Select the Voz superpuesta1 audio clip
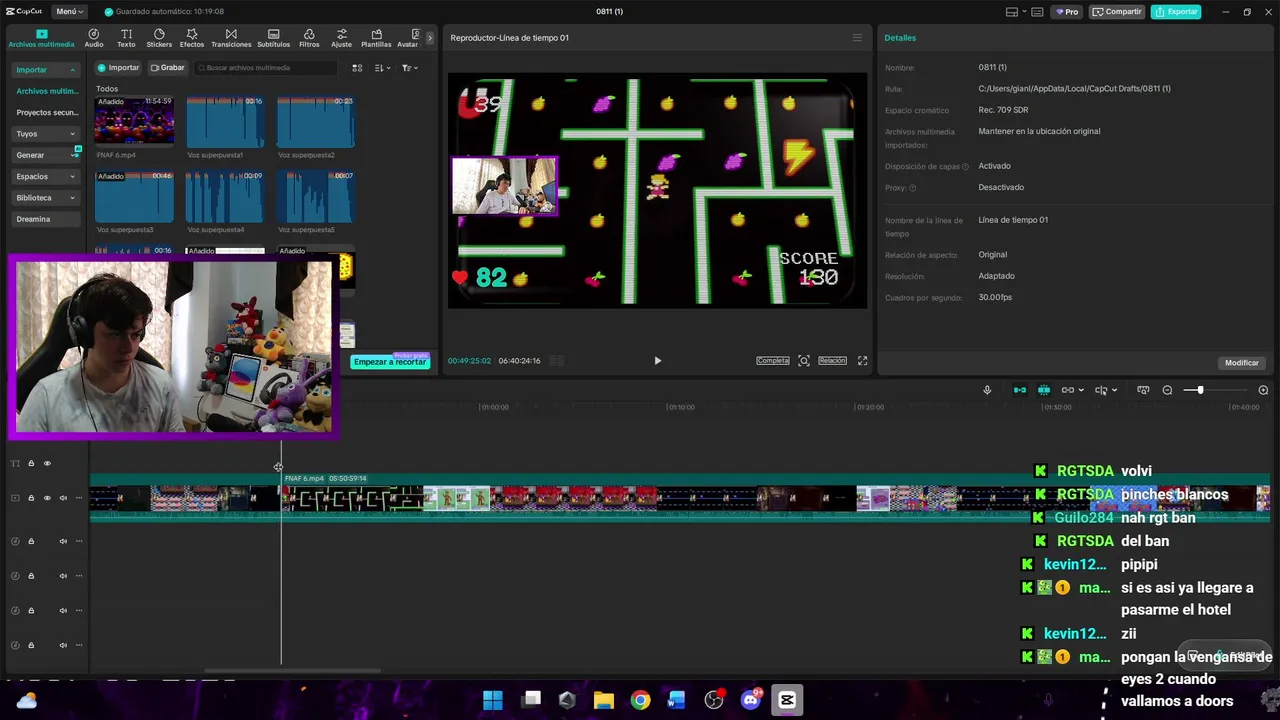The image size is (1280, 720). tap(225, 121)
